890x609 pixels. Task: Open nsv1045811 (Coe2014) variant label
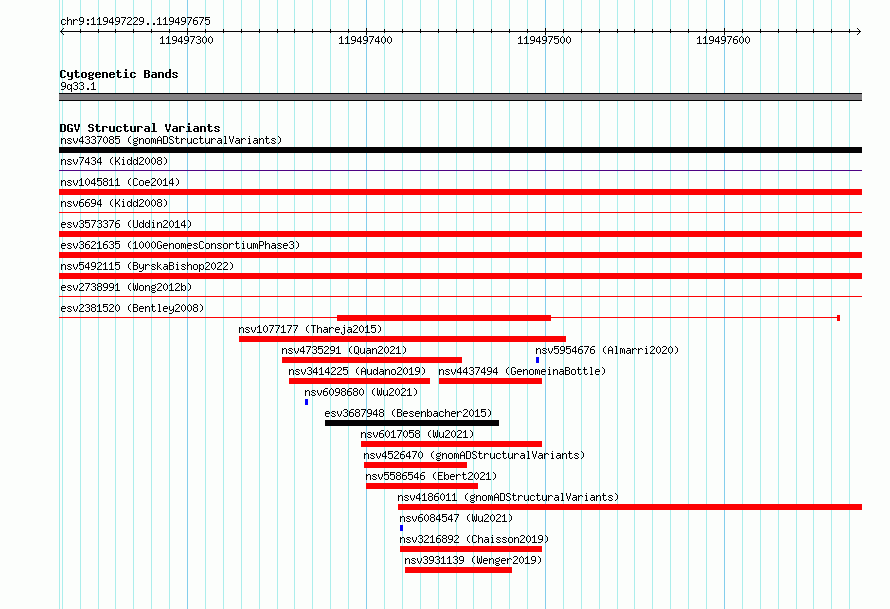pos(120,182)
